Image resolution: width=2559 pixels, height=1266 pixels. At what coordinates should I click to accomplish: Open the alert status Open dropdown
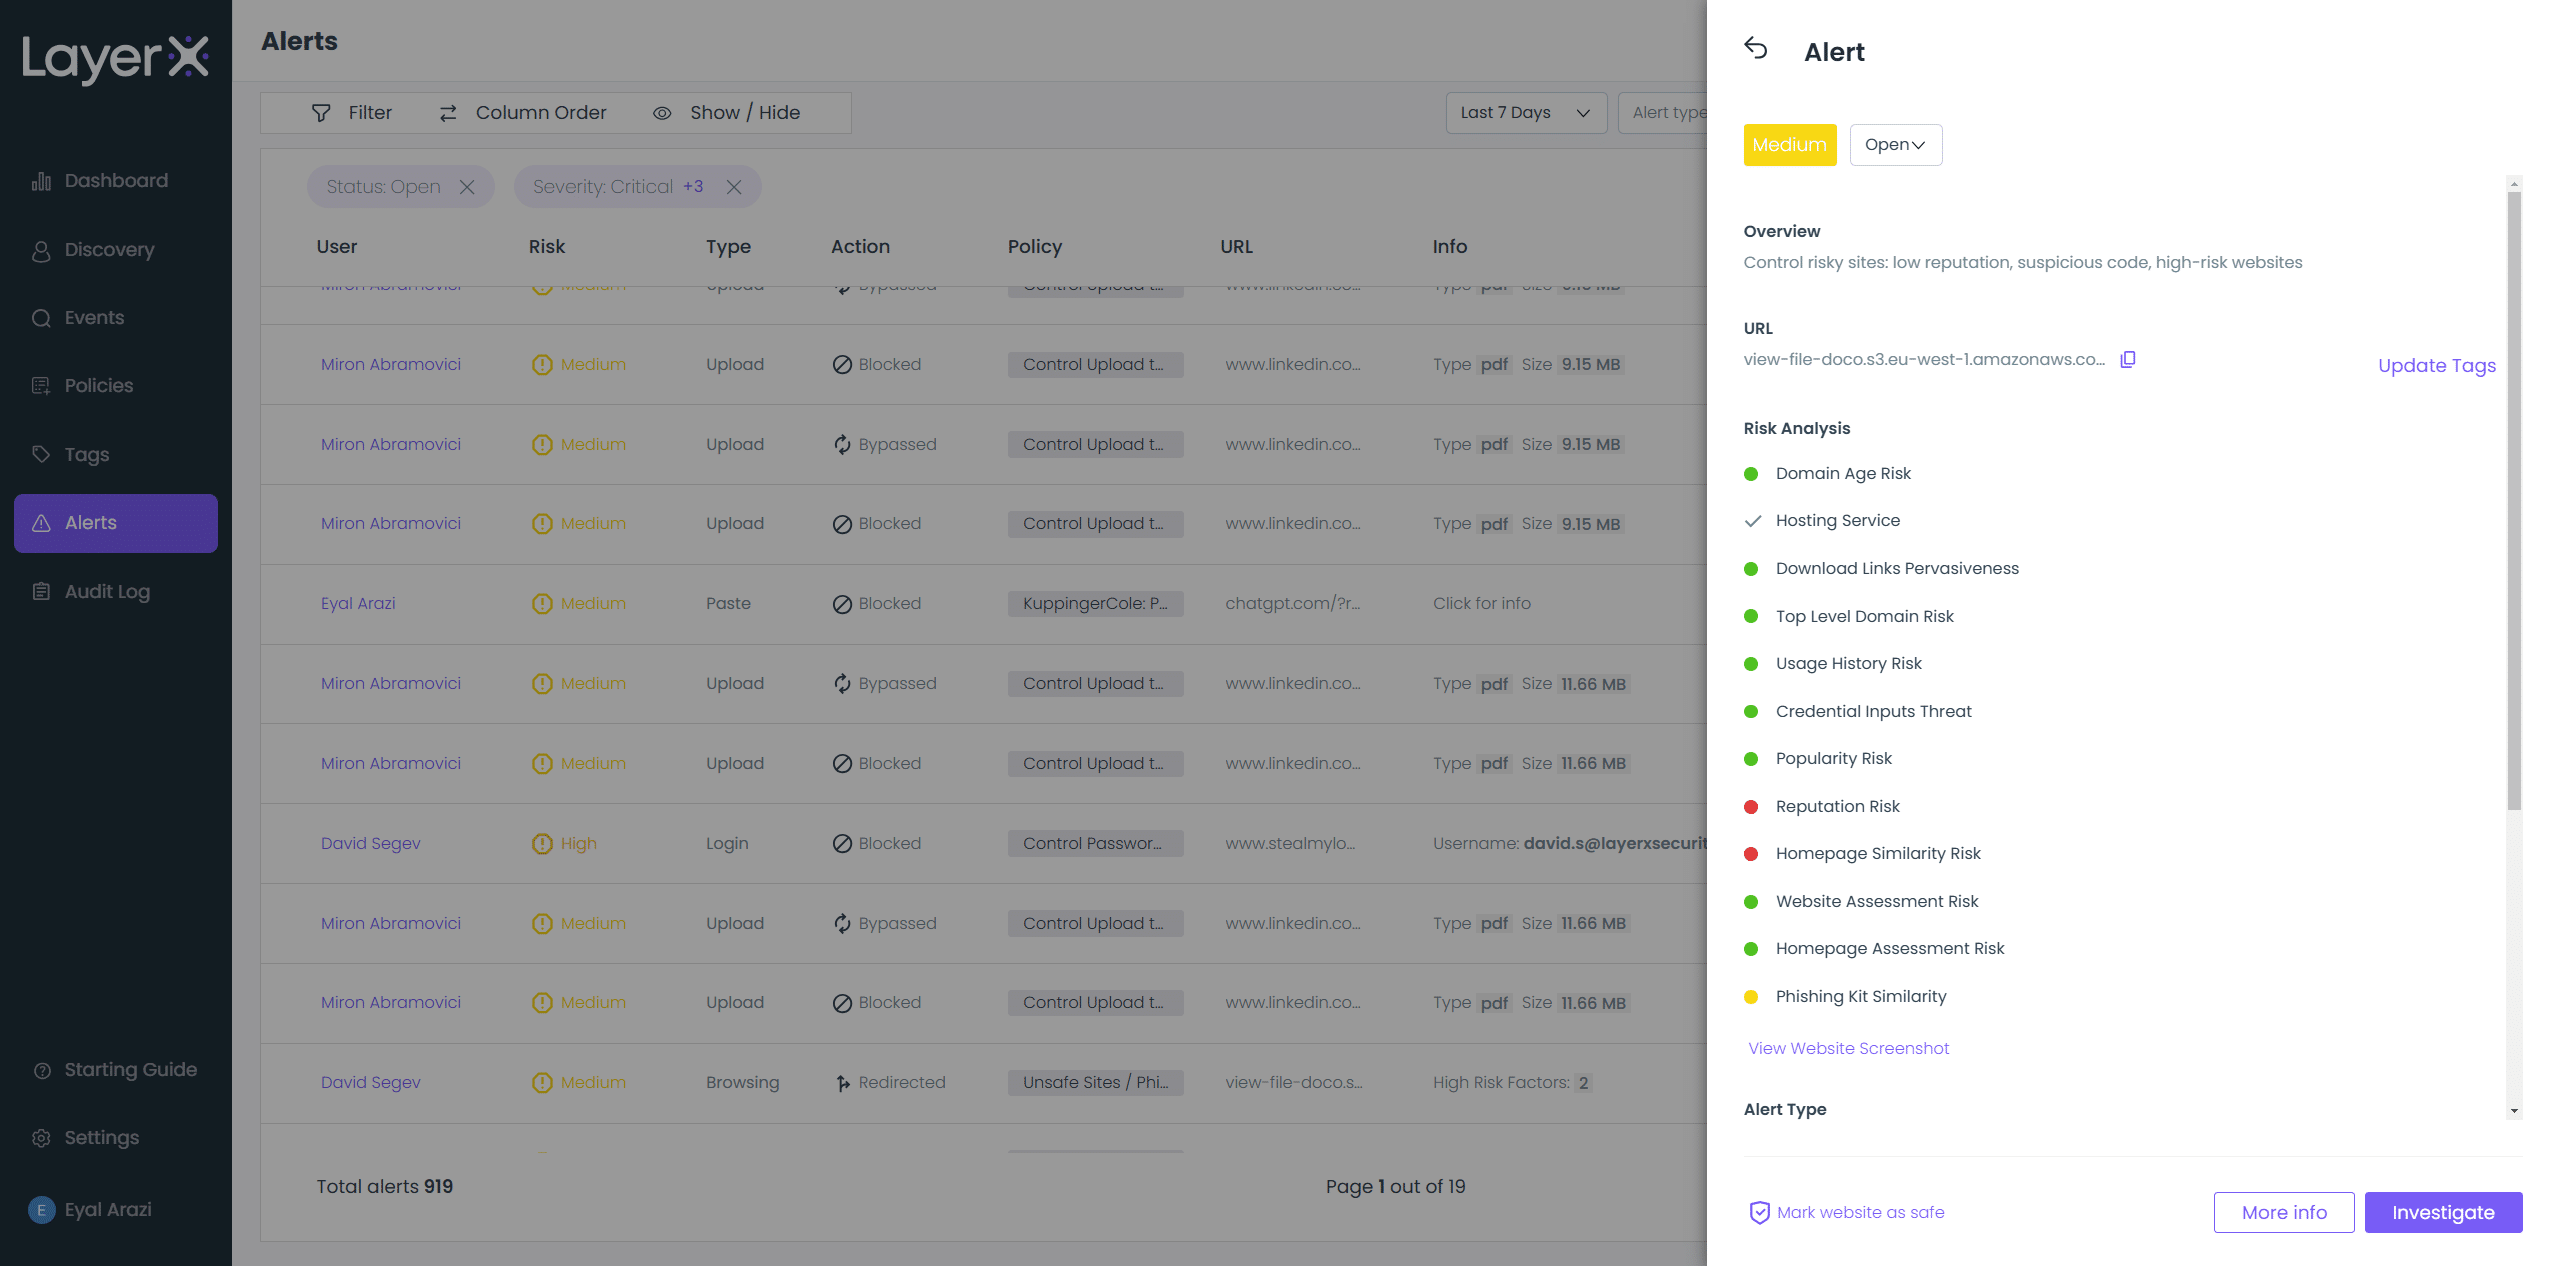click(1895, 145)
